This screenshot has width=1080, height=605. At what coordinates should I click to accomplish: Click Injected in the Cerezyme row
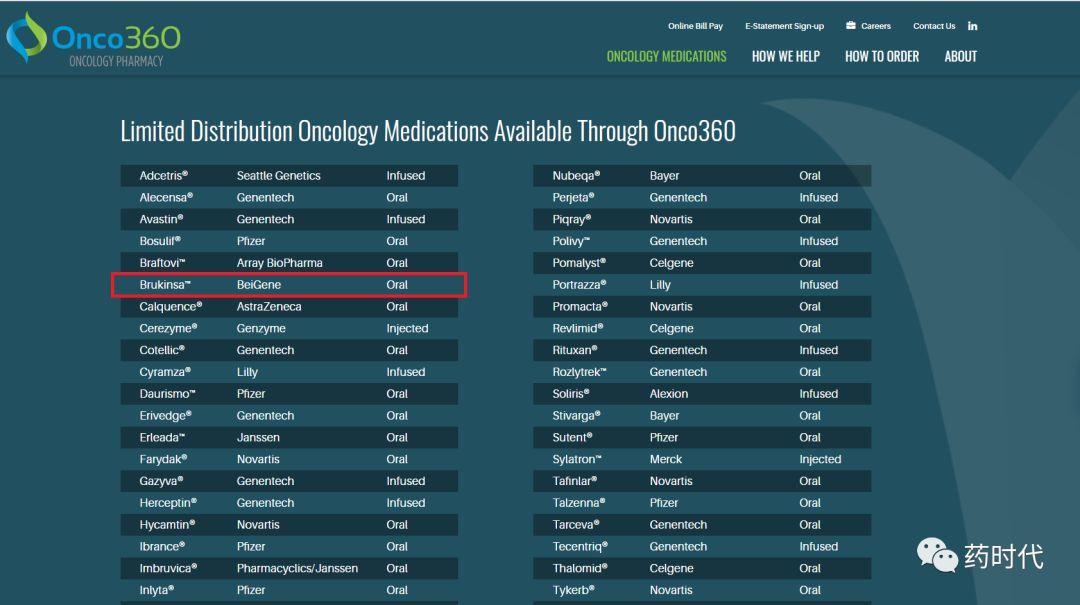(x=407, y=329)
